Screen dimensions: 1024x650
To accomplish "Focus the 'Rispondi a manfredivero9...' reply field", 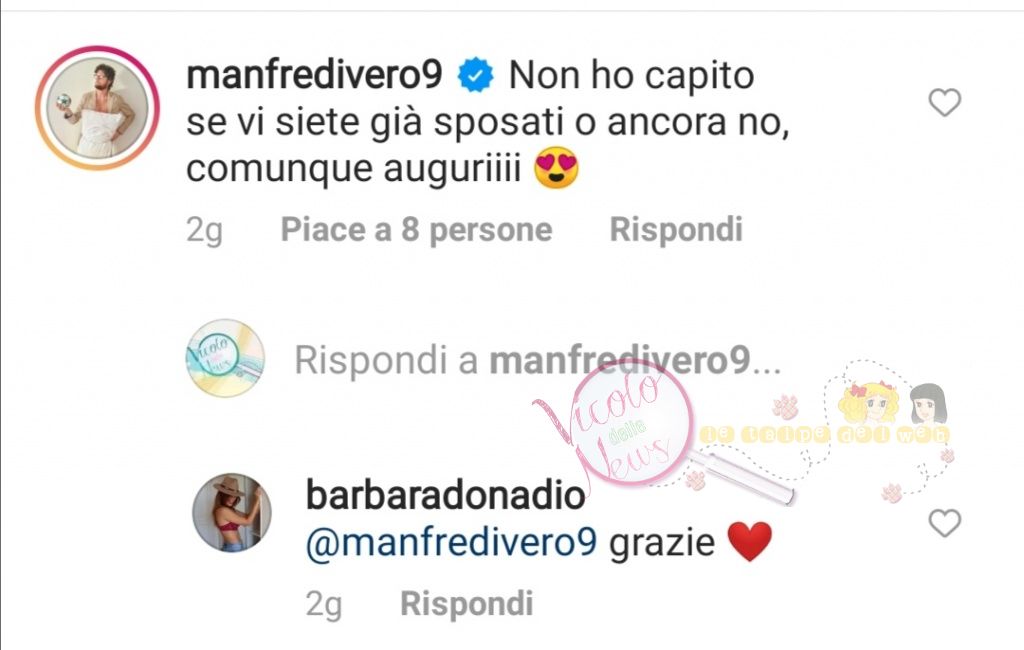I will 537,360.
